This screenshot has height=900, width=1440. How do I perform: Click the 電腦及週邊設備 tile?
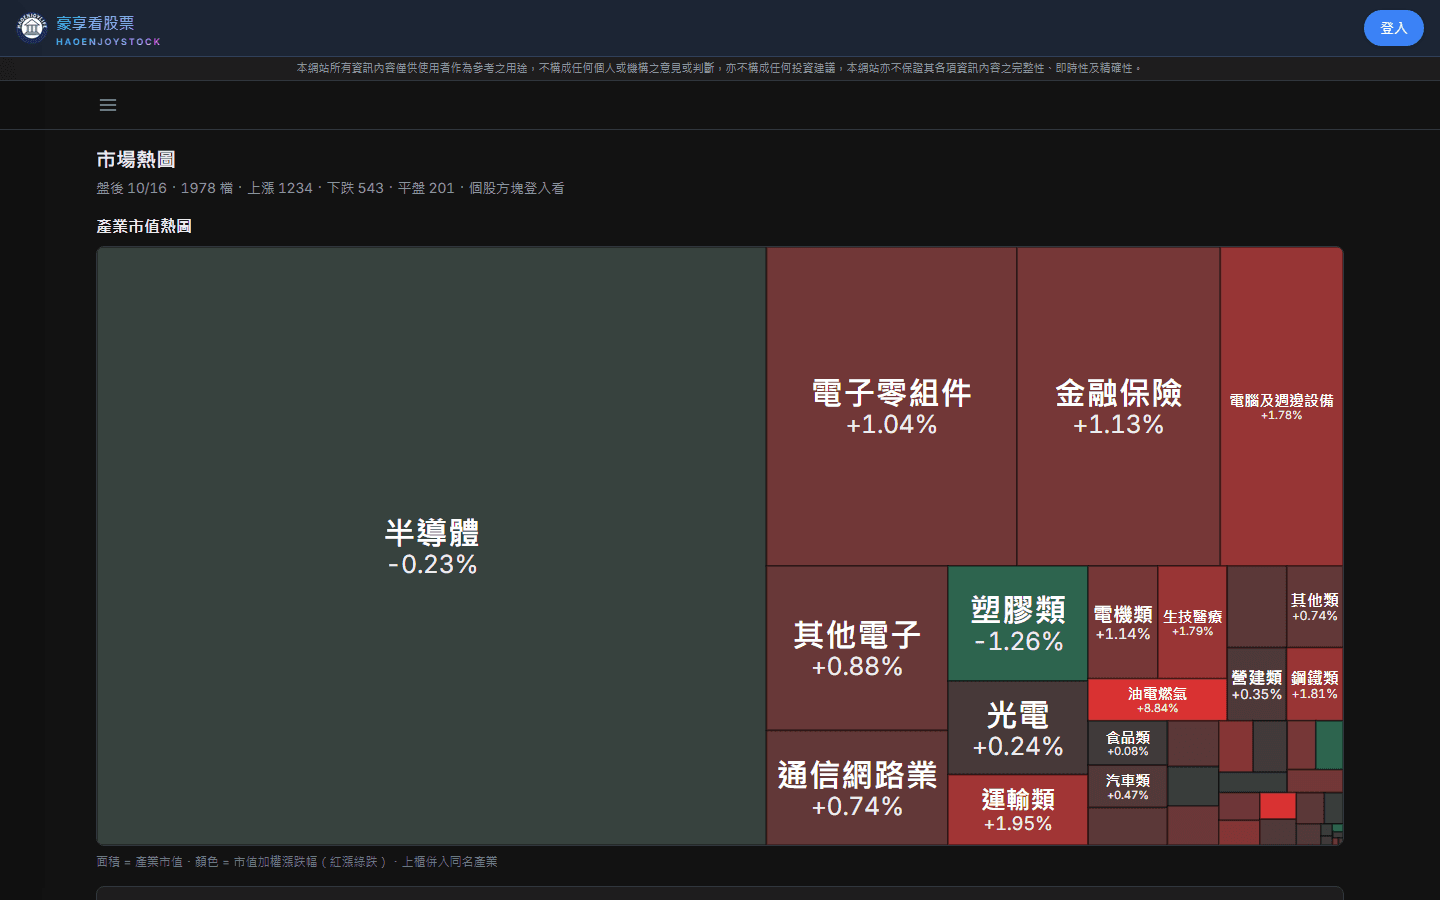pos(1281,407)
